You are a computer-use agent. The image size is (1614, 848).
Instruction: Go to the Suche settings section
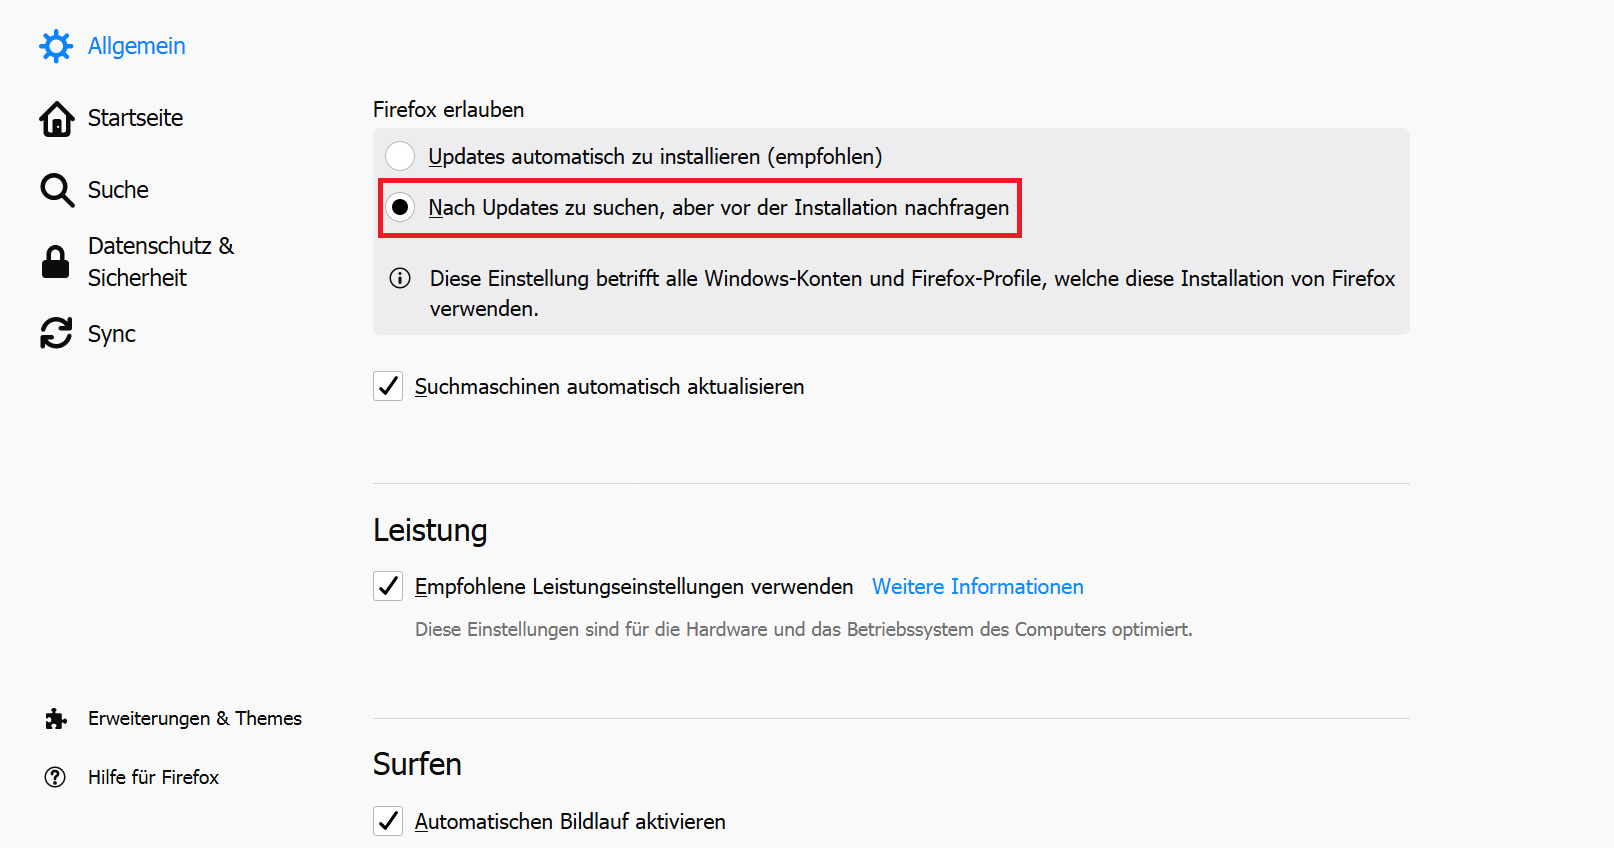pos(118,190)
